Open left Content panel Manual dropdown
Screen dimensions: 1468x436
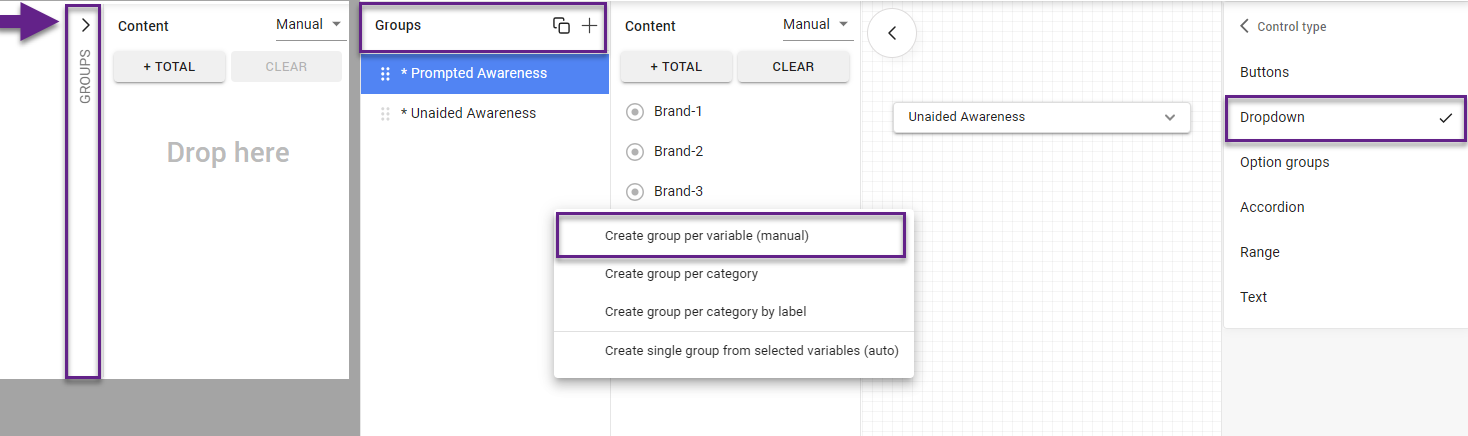point(310,25)
